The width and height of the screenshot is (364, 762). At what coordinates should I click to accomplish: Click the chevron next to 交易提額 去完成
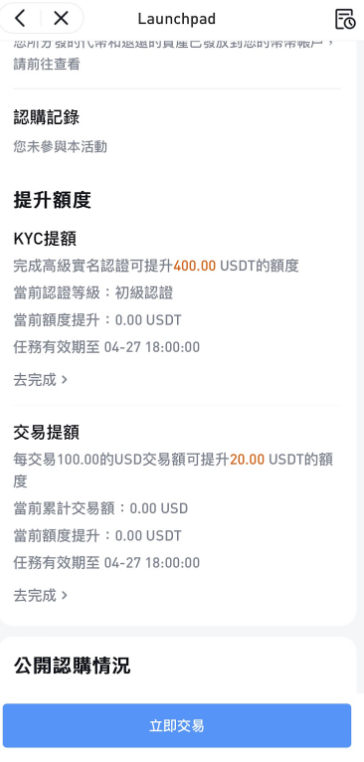(x=65, y=596)
